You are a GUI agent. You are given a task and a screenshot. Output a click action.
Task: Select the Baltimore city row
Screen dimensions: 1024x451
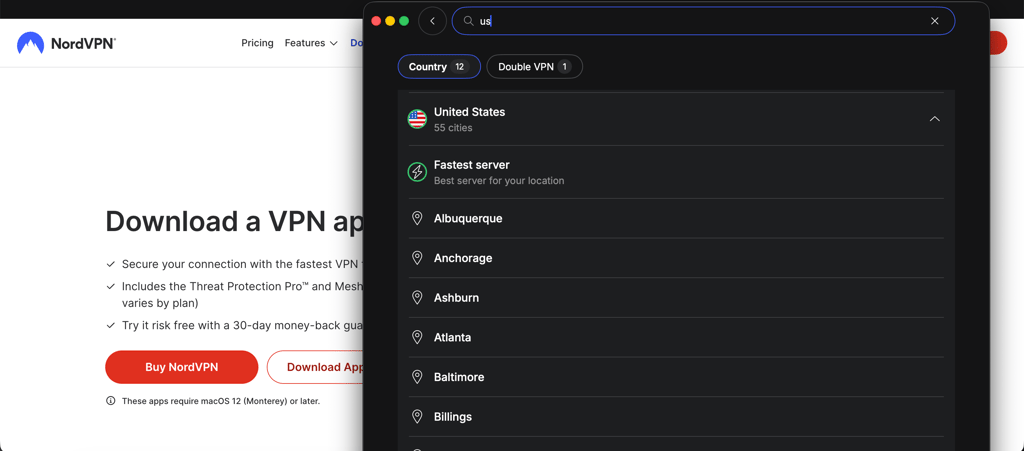coord(676,377)
